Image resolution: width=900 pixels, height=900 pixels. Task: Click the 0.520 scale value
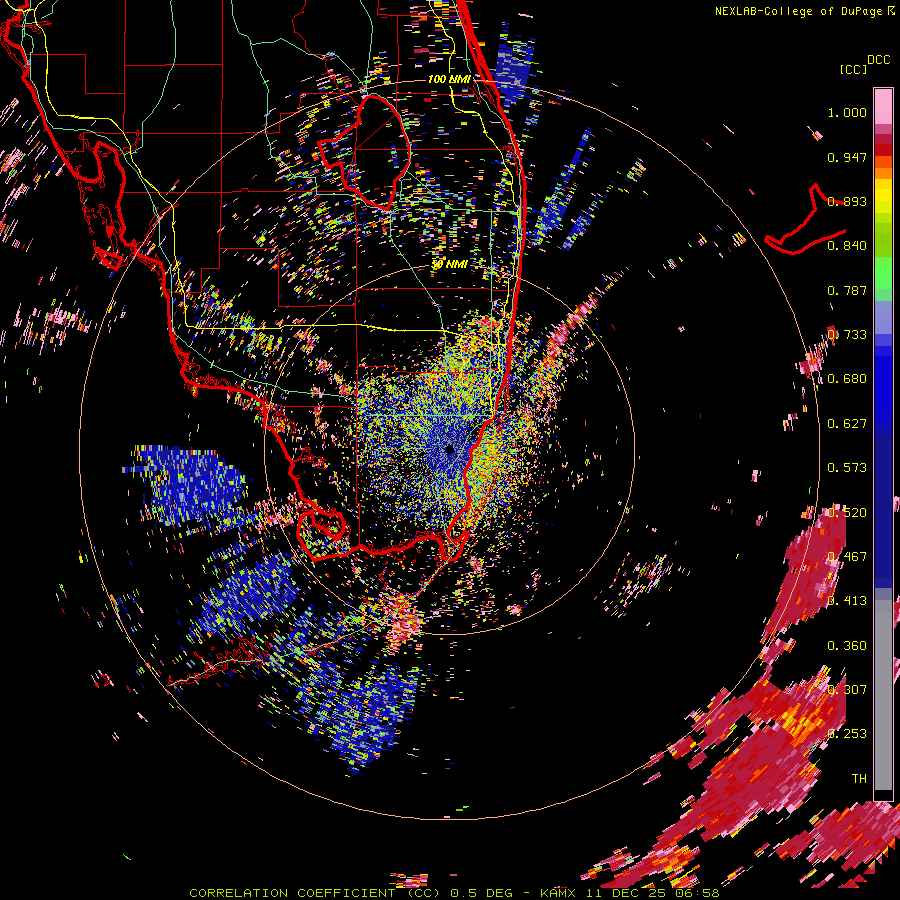coord(847,513)
